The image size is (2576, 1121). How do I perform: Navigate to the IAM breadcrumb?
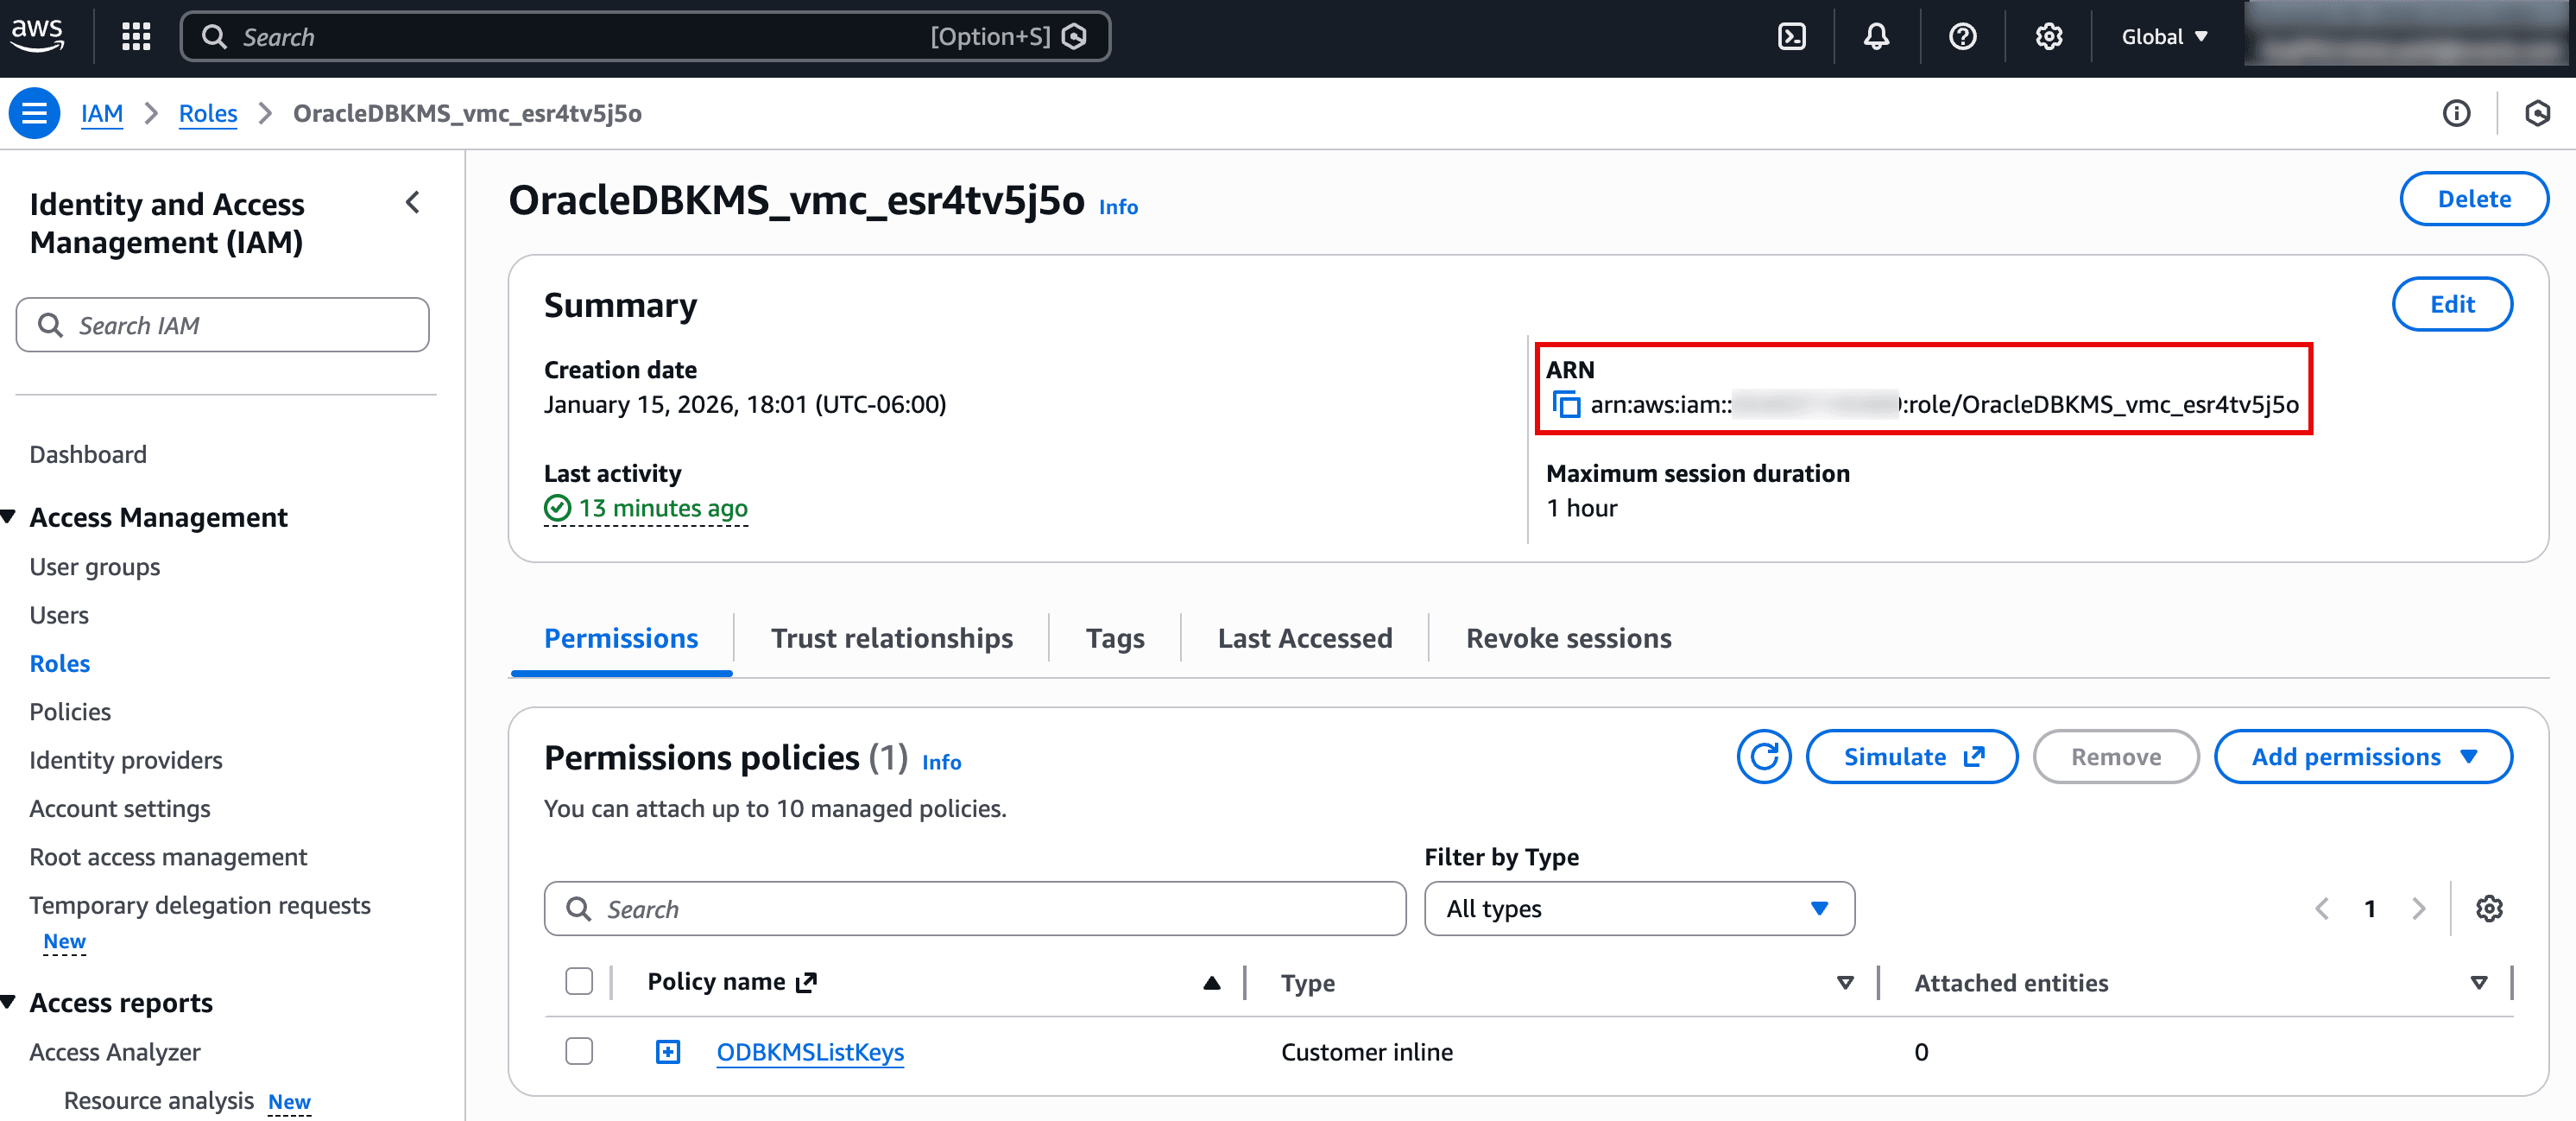(102, 113)
